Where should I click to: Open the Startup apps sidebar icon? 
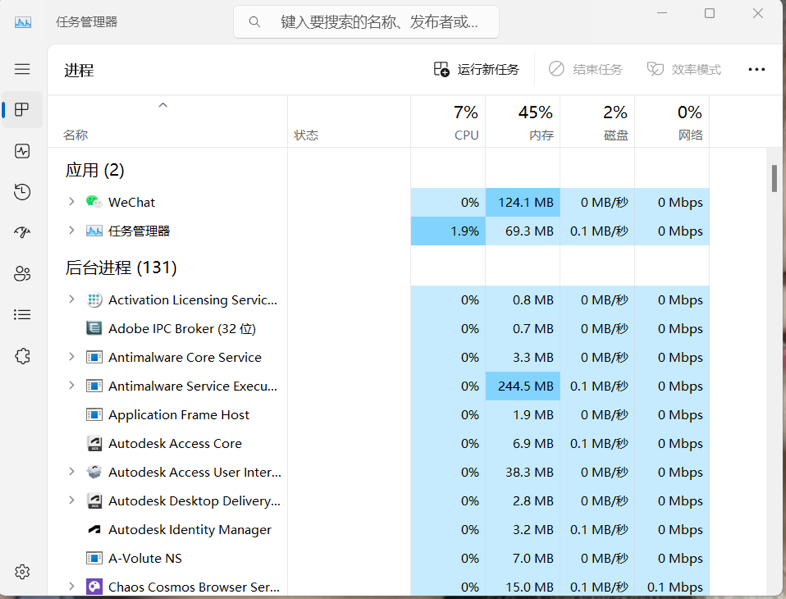pyautogui.click(x=22, y=232)
